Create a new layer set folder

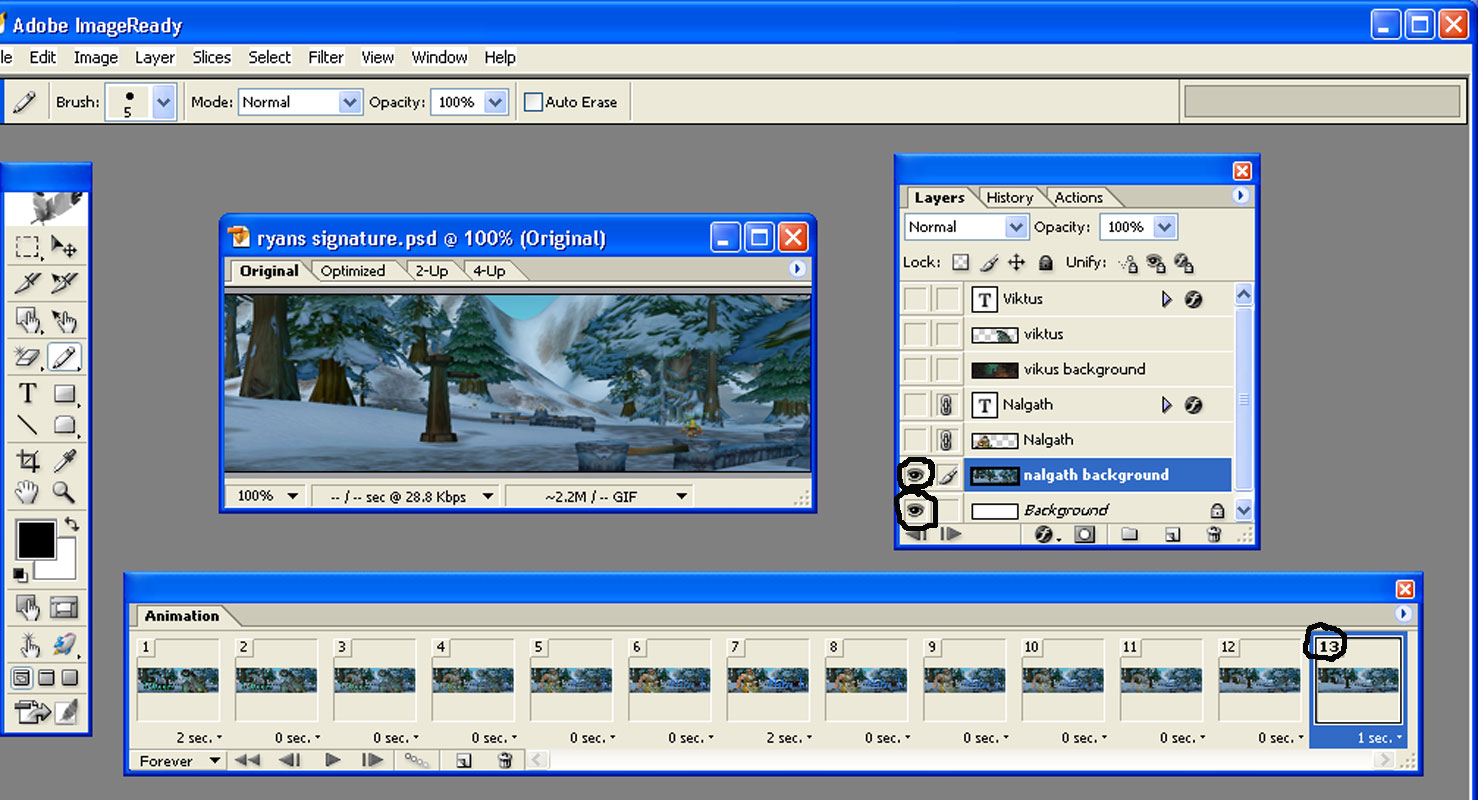click(x=1130, y=535)
